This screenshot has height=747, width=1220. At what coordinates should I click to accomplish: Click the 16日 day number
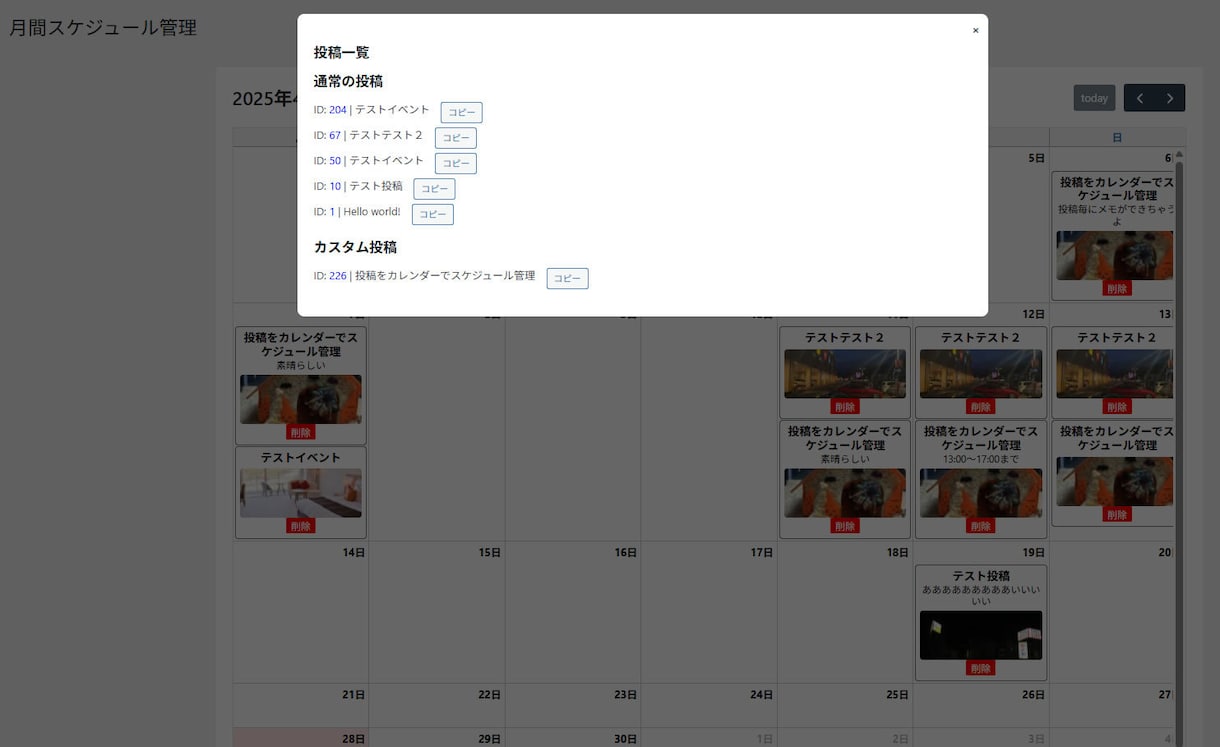click(x=625, y=552)
